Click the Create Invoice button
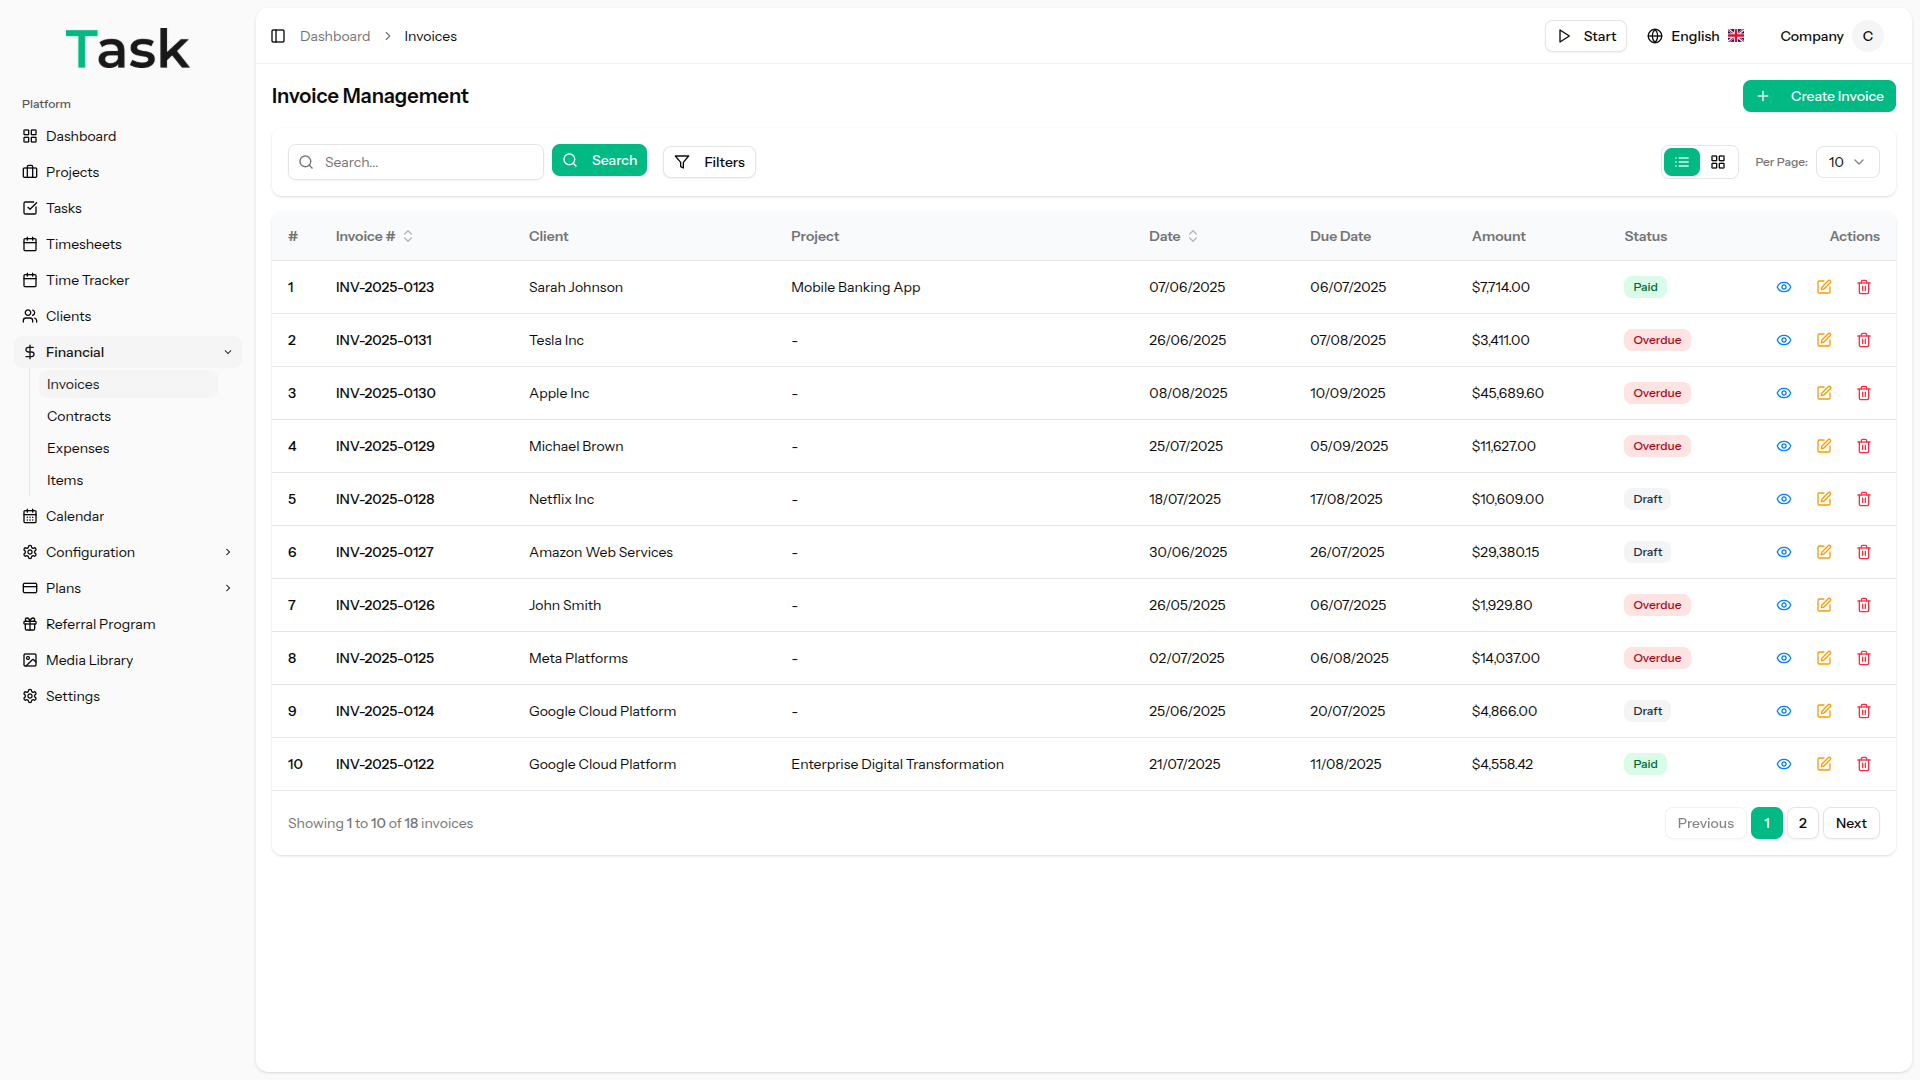Image resolution: width=1920 pixels, height=1080 pixels. (x=1818, y=96)
